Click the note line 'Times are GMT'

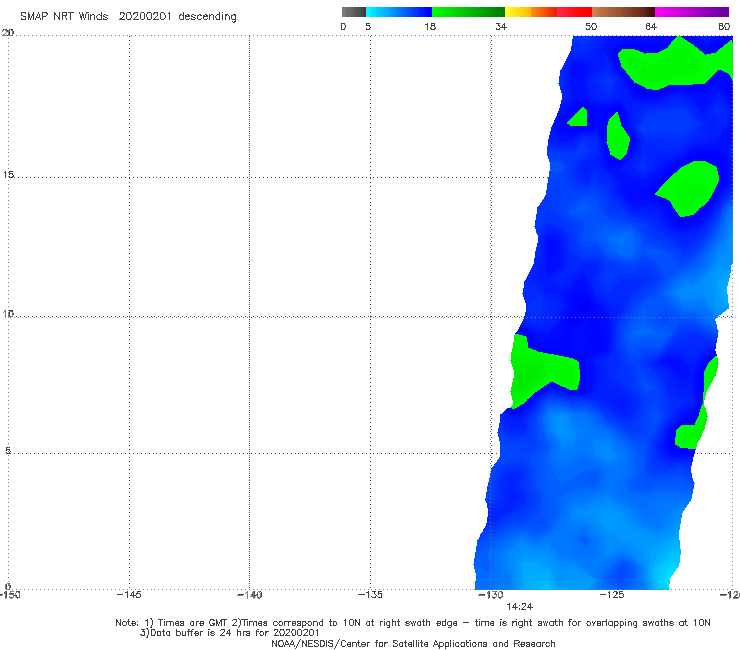193,623
